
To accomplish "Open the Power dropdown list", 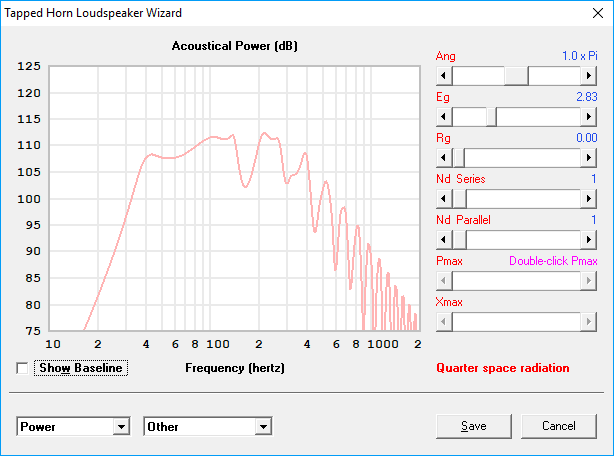I will pyautogui.click(x=121, y=427).
